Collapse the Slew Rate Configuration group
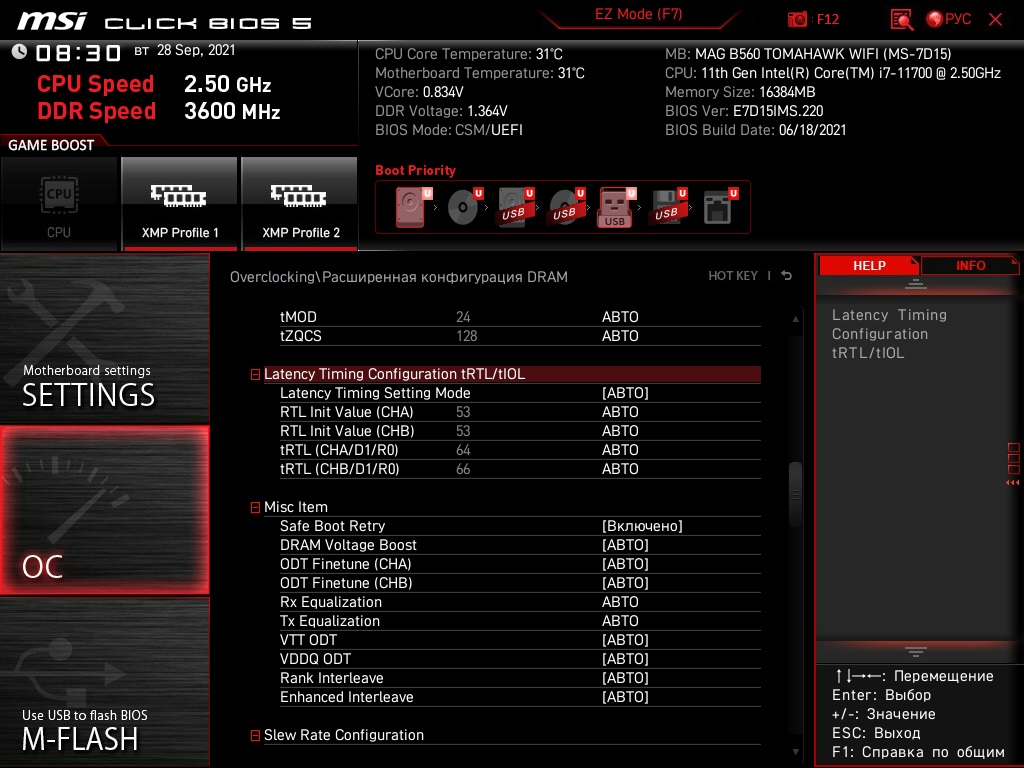1024x768 pixels. tap(255, 736)
